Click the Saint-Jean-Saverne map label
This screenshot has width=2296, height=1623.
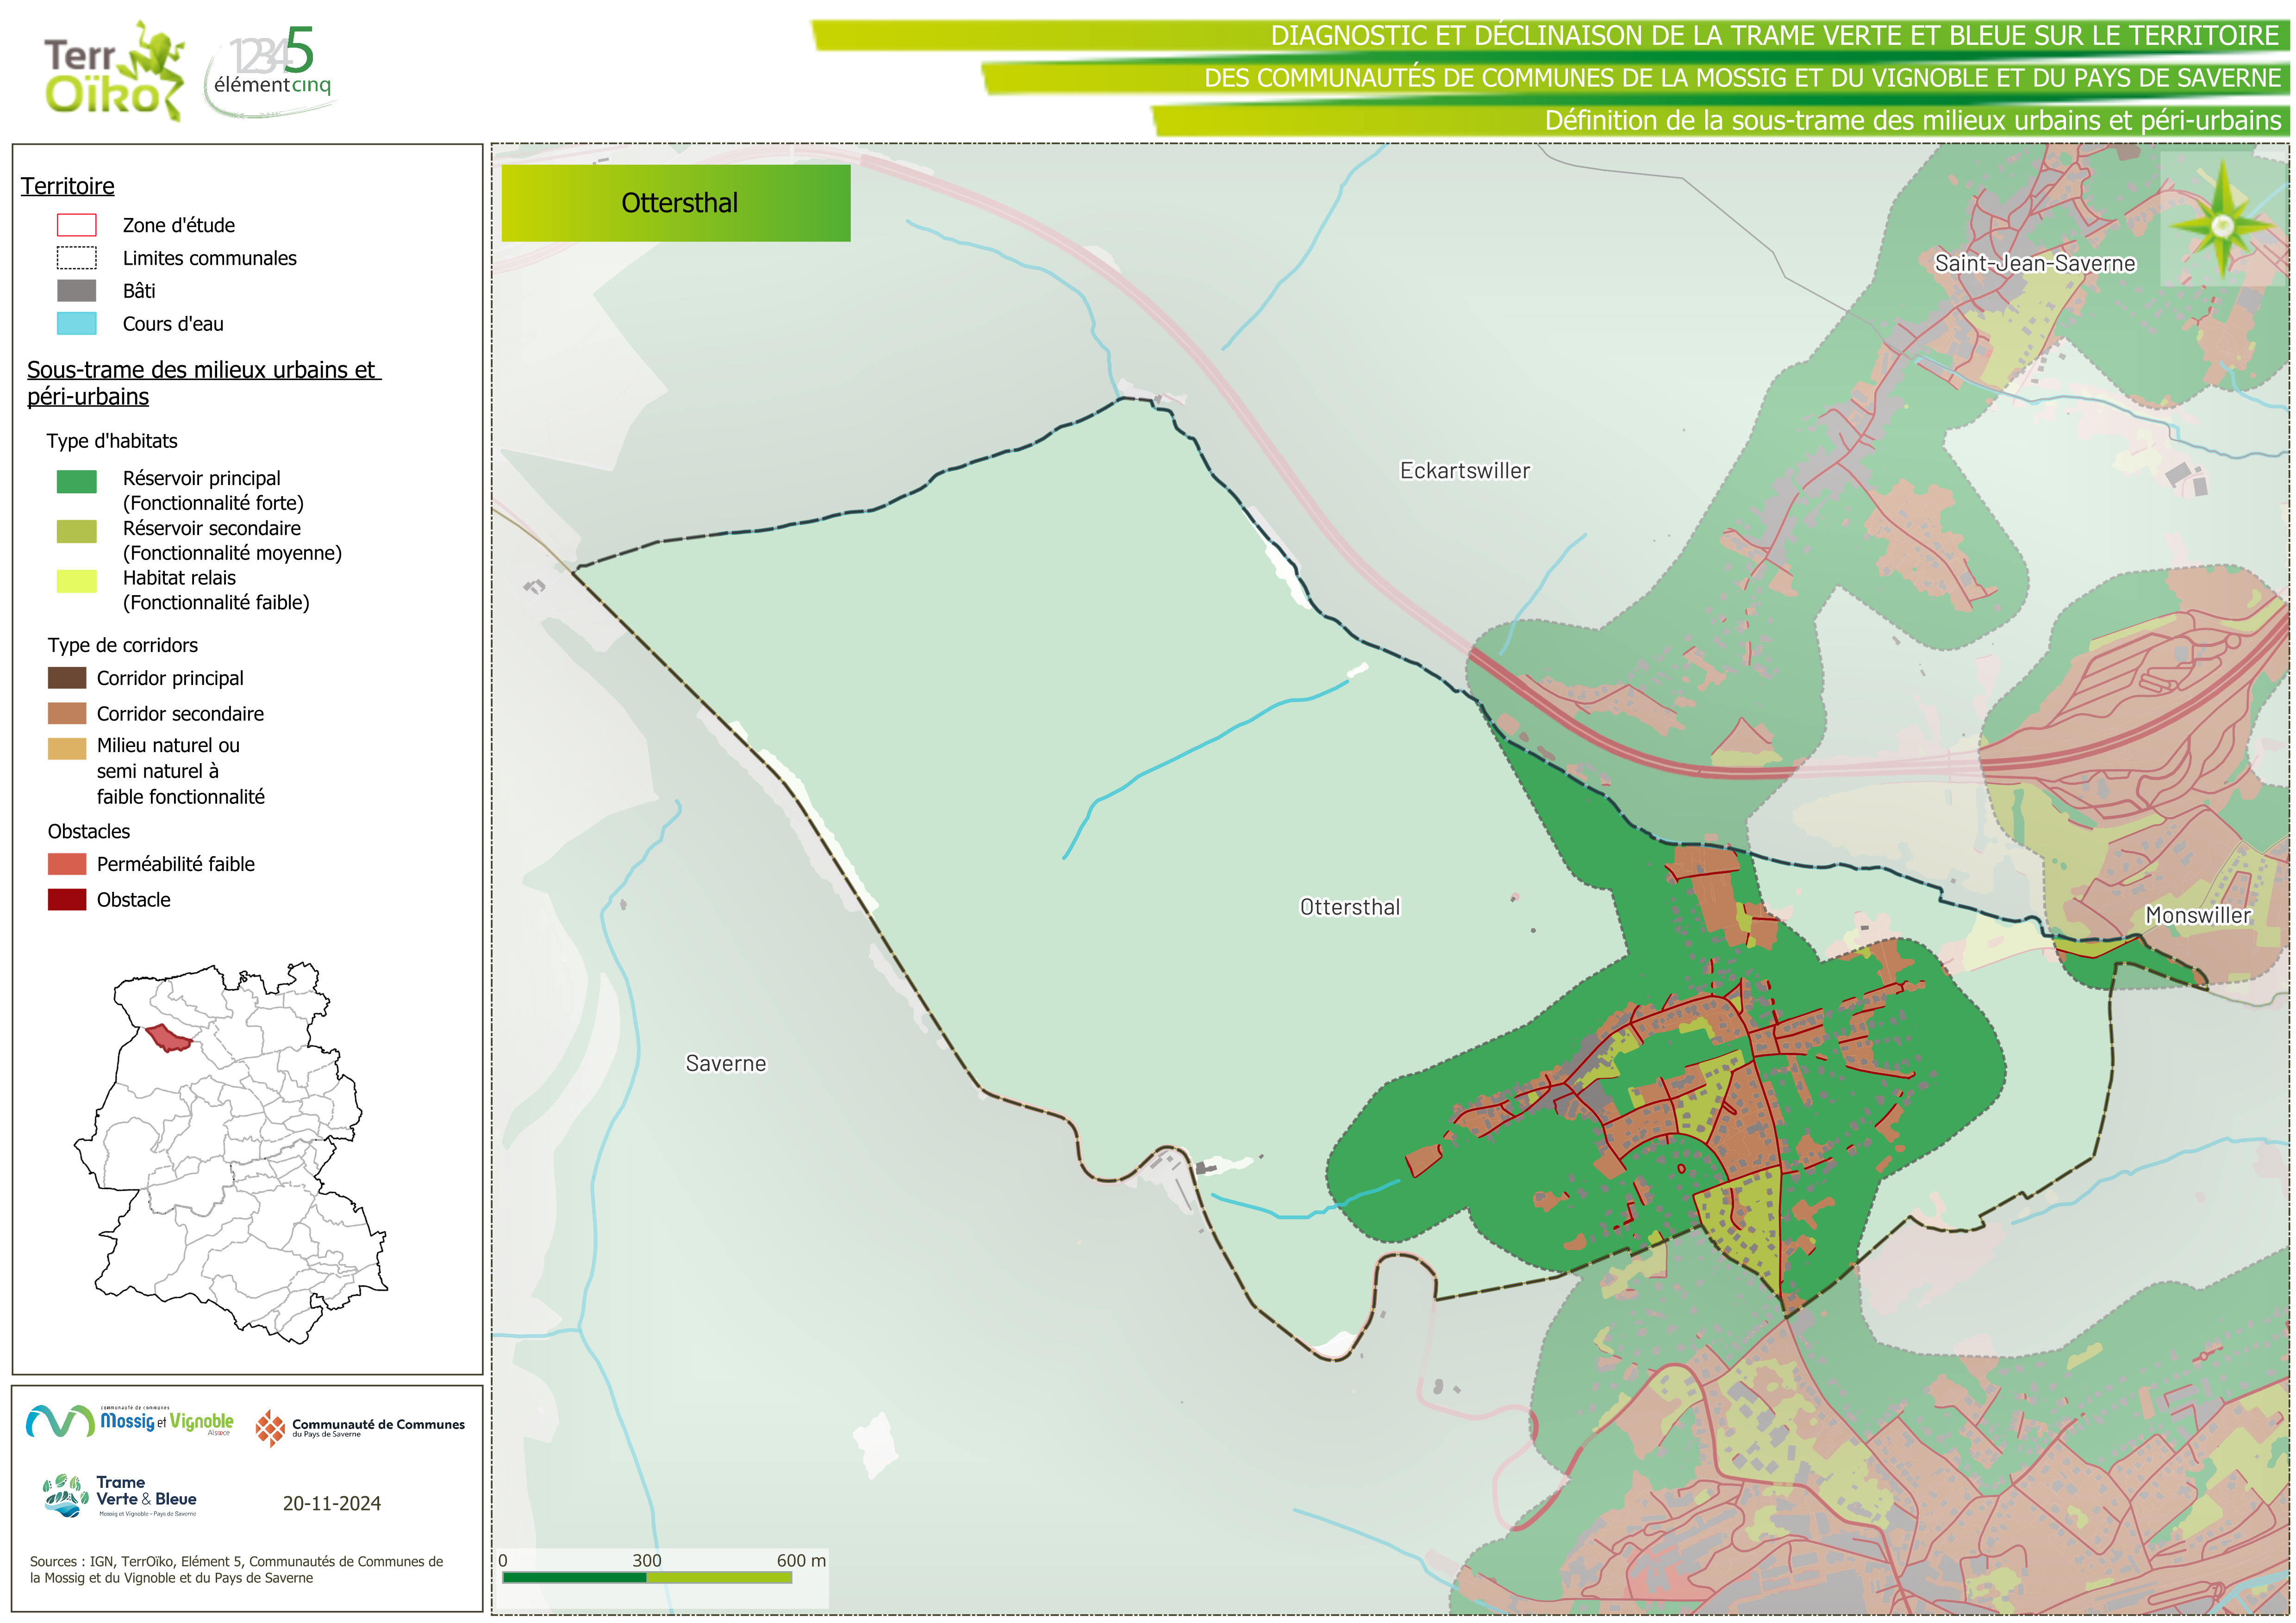click(2034, 263)
